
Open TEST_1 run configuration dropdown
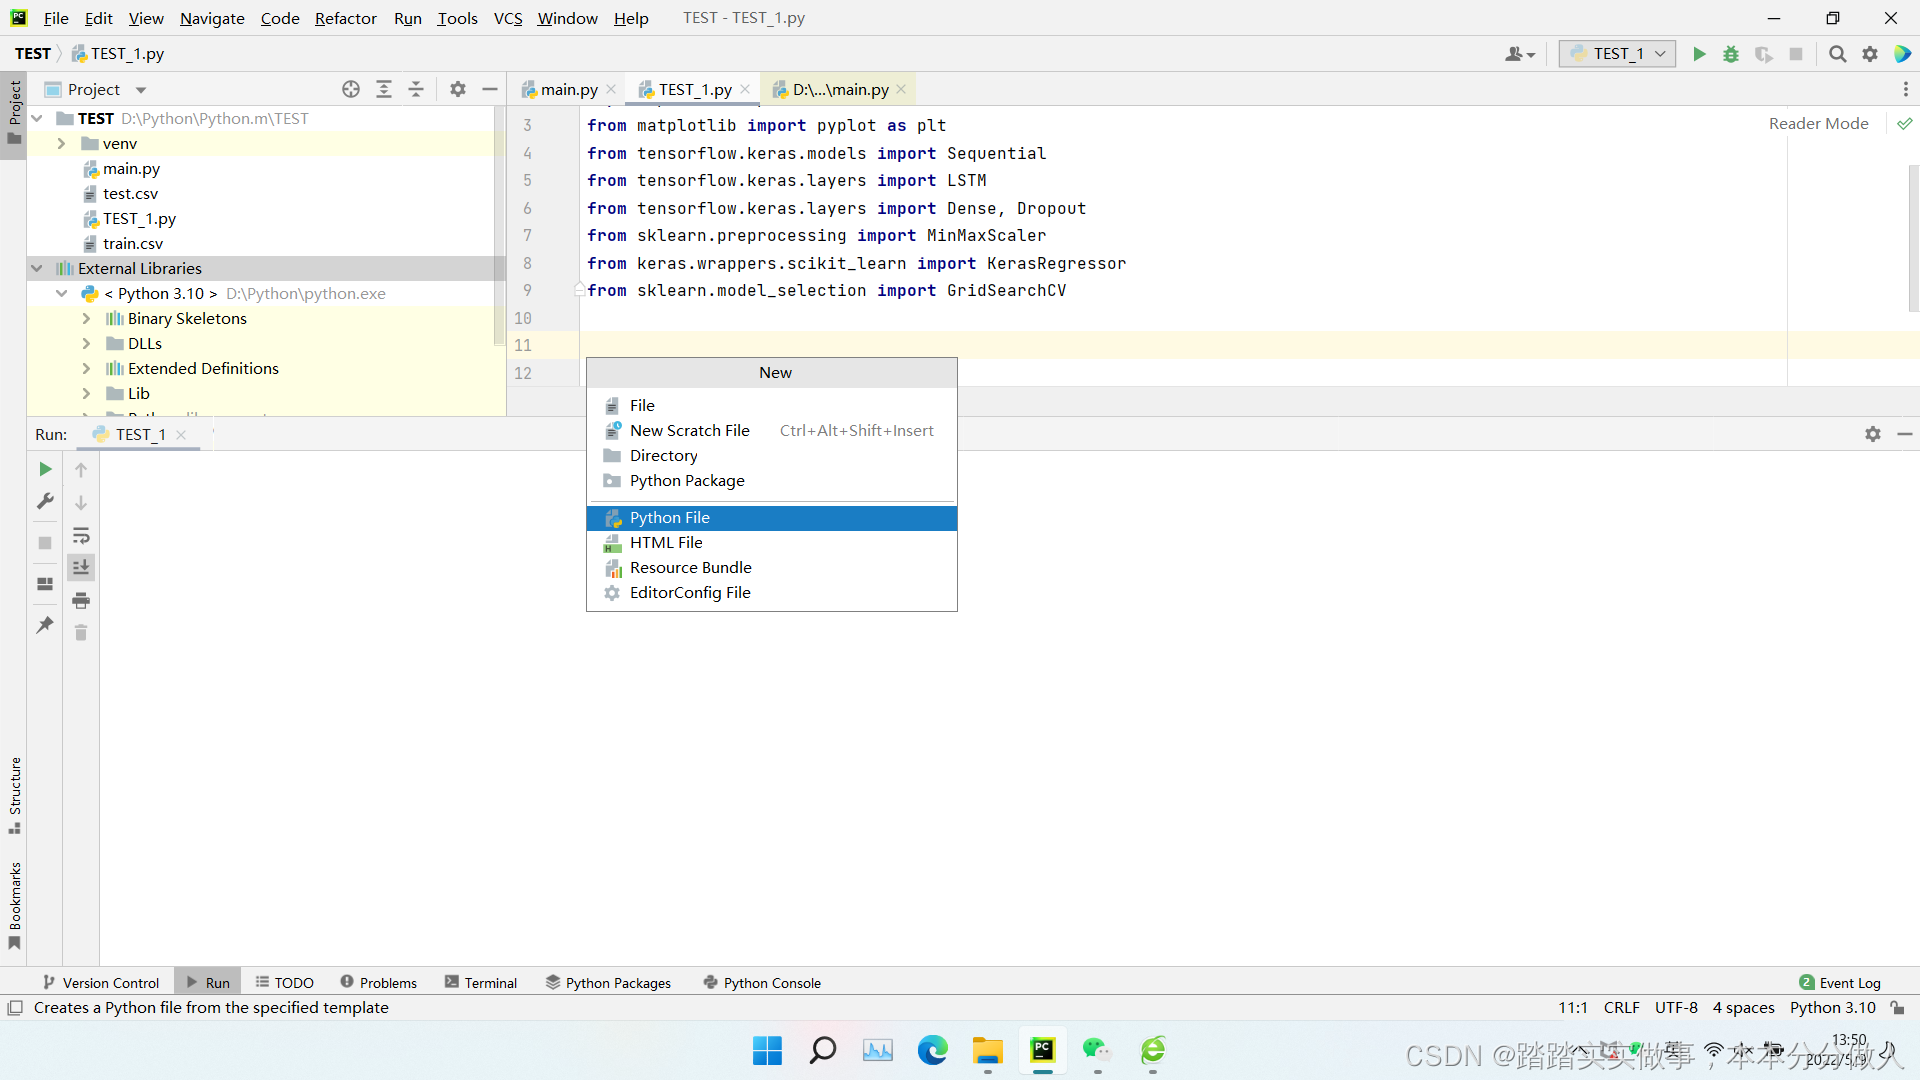pos(1617,54)
